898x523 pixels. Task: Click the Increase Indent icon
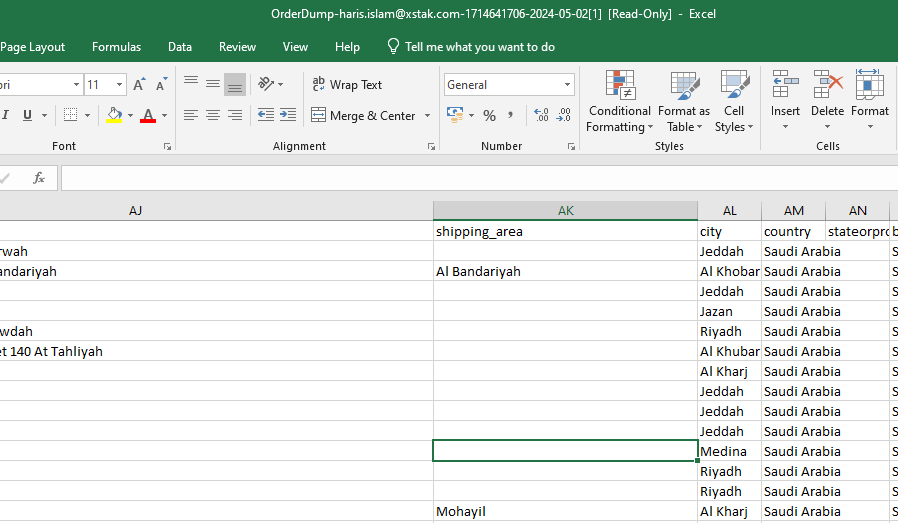point(288,116)
